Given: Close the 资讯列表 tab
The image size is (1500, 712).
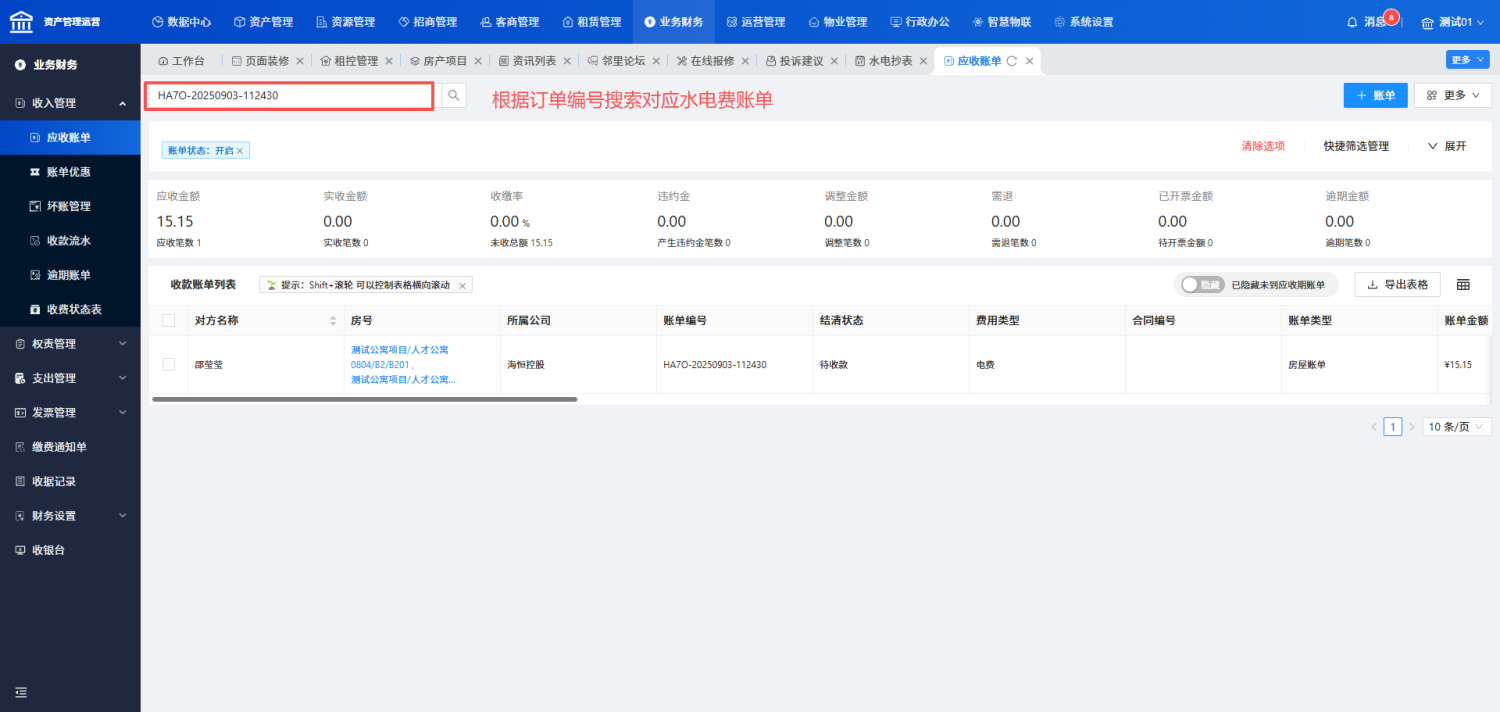Looking at the screenshot, I should [567, 61].
